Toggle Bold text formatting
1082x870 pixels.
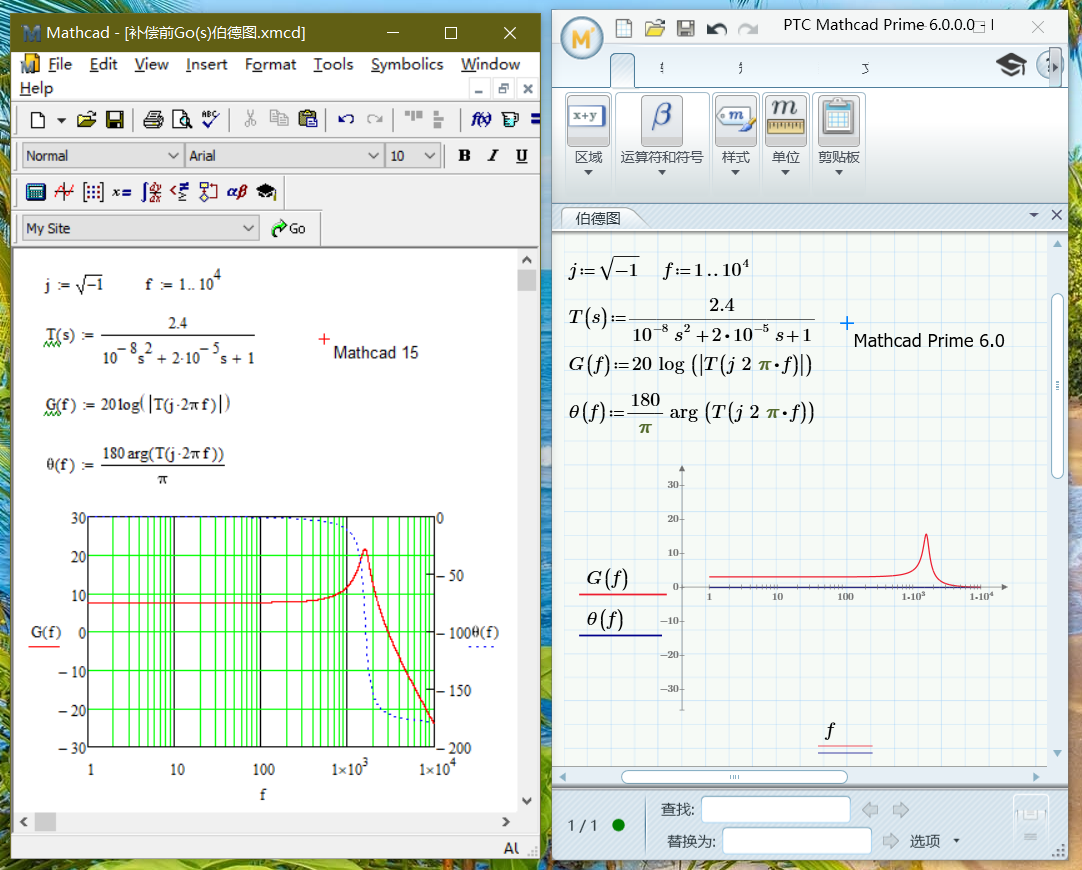pyautogui.click(x=464, y=156)
